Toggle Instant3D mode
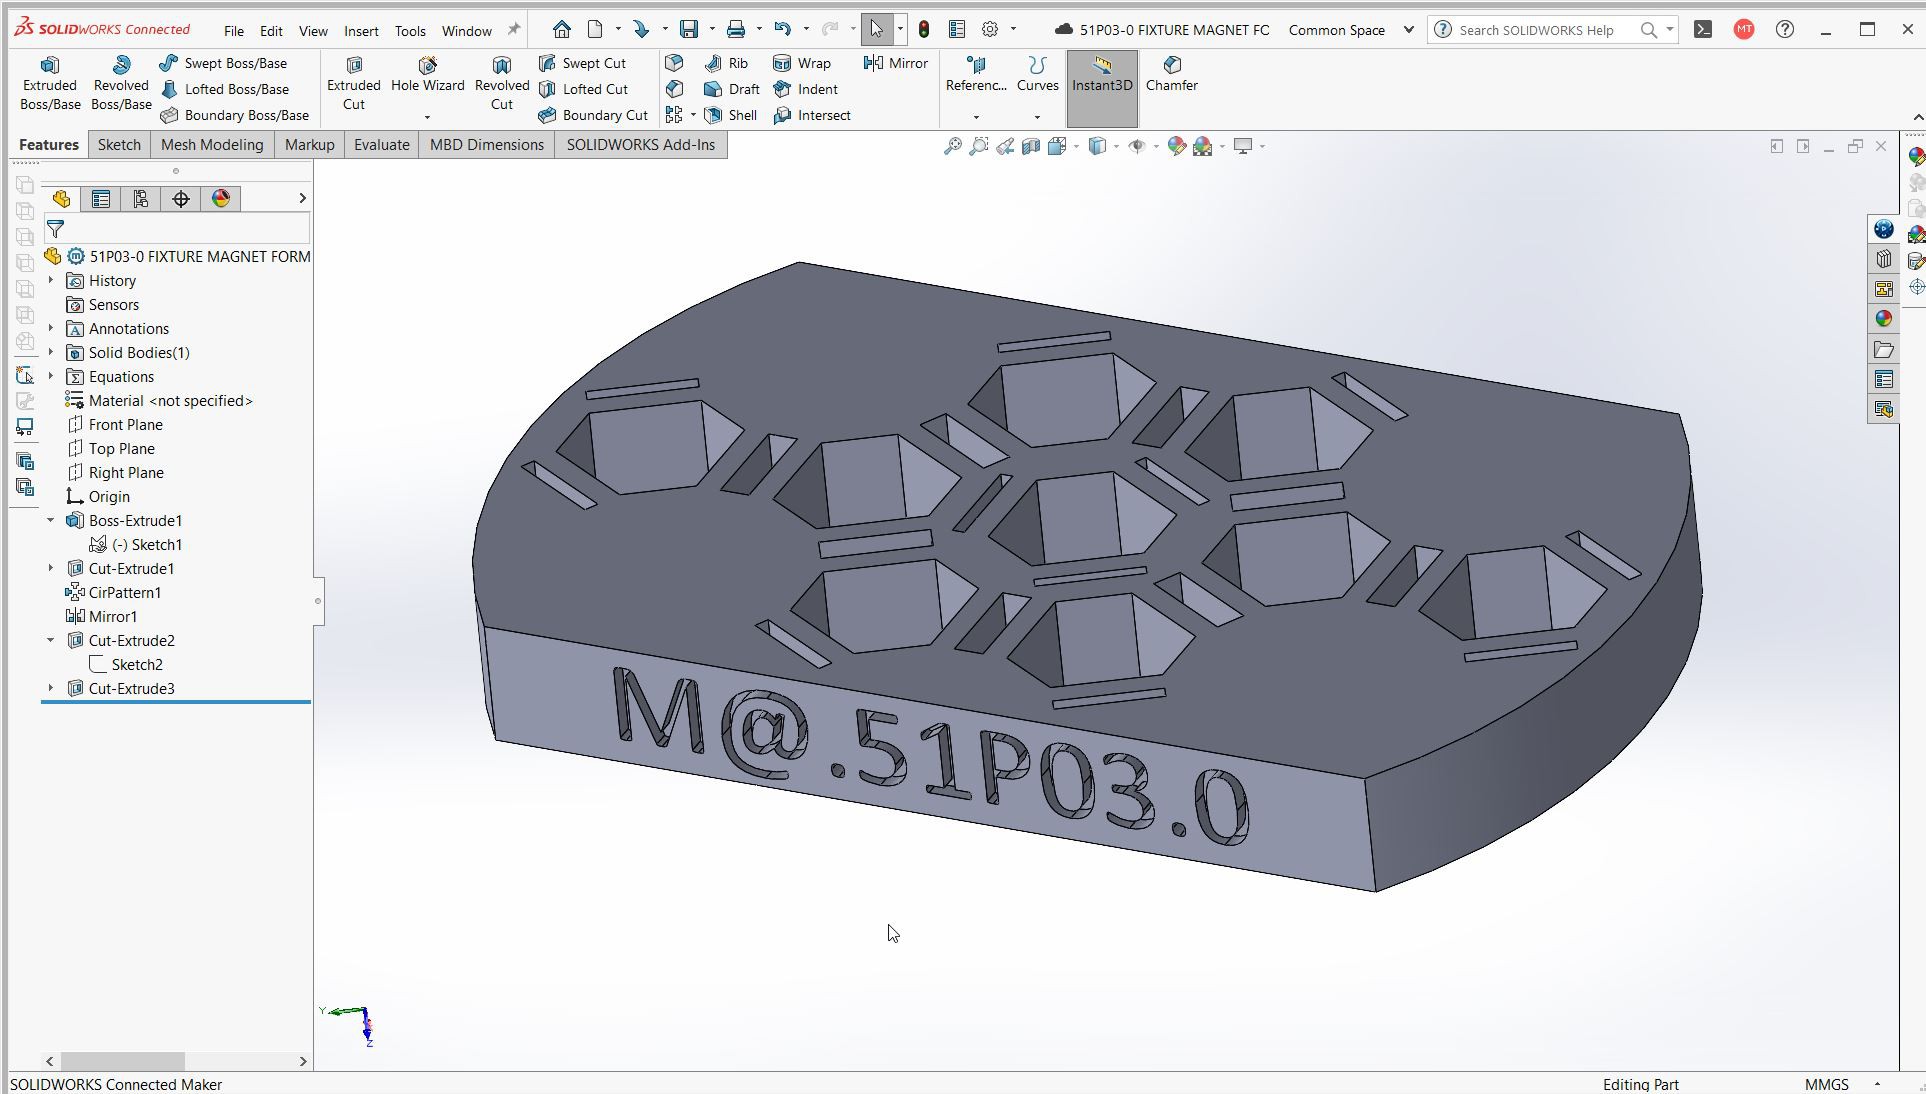The image size is (1926, 1094). [1102, 89]
